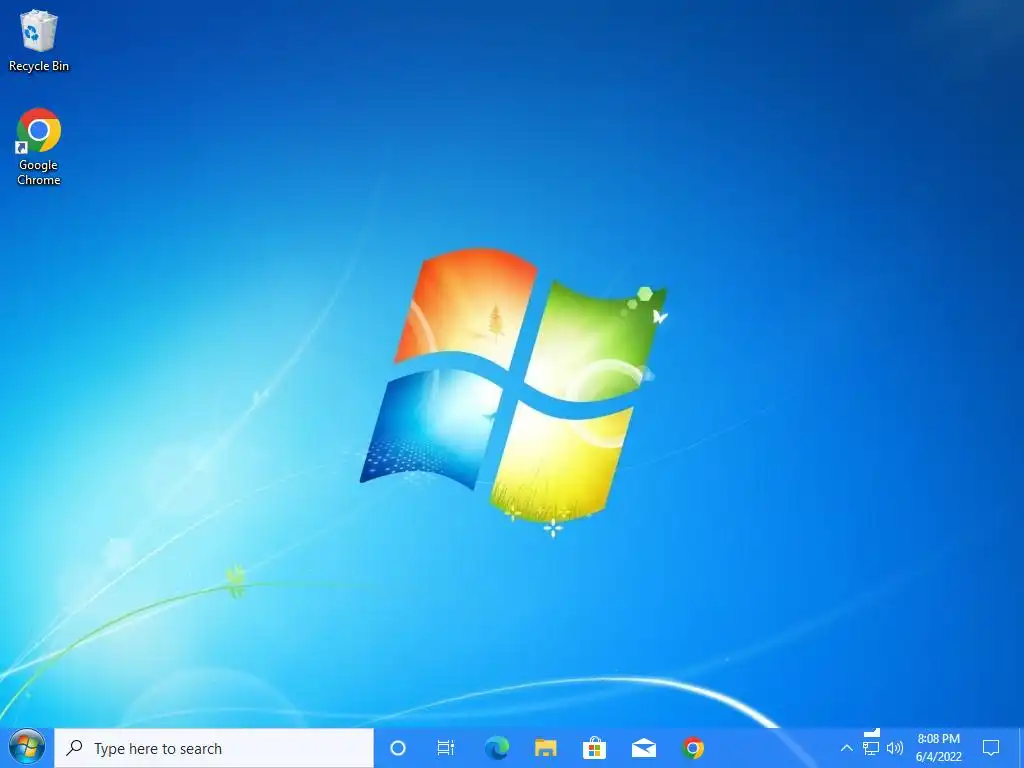Click the Show desktop strip at taskbar end
Viewport: 1024px width, 768px height.
(1021, 748)
